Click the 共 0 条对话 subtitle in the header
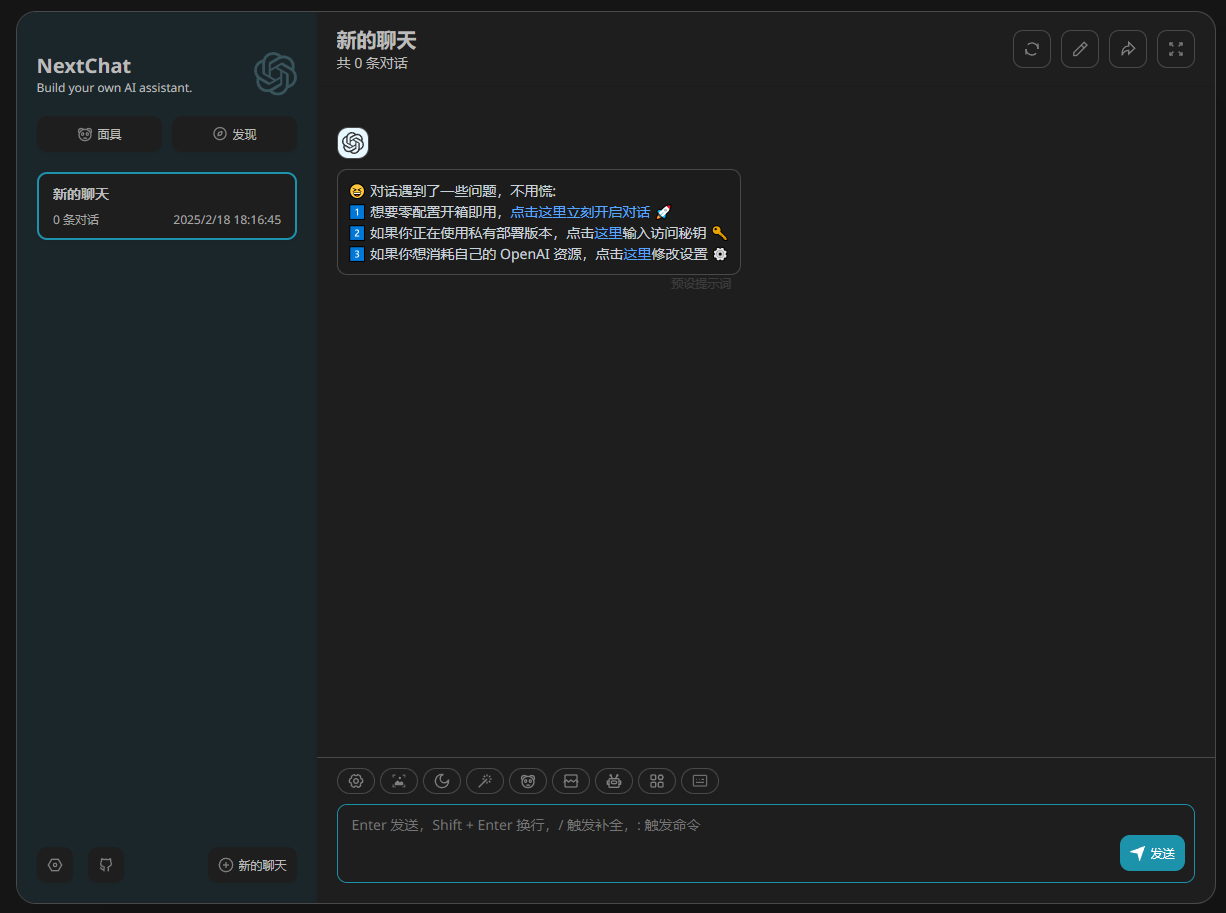Image resolution: width=1226 pixels, height=913 pixels. [x=372, y=63]
